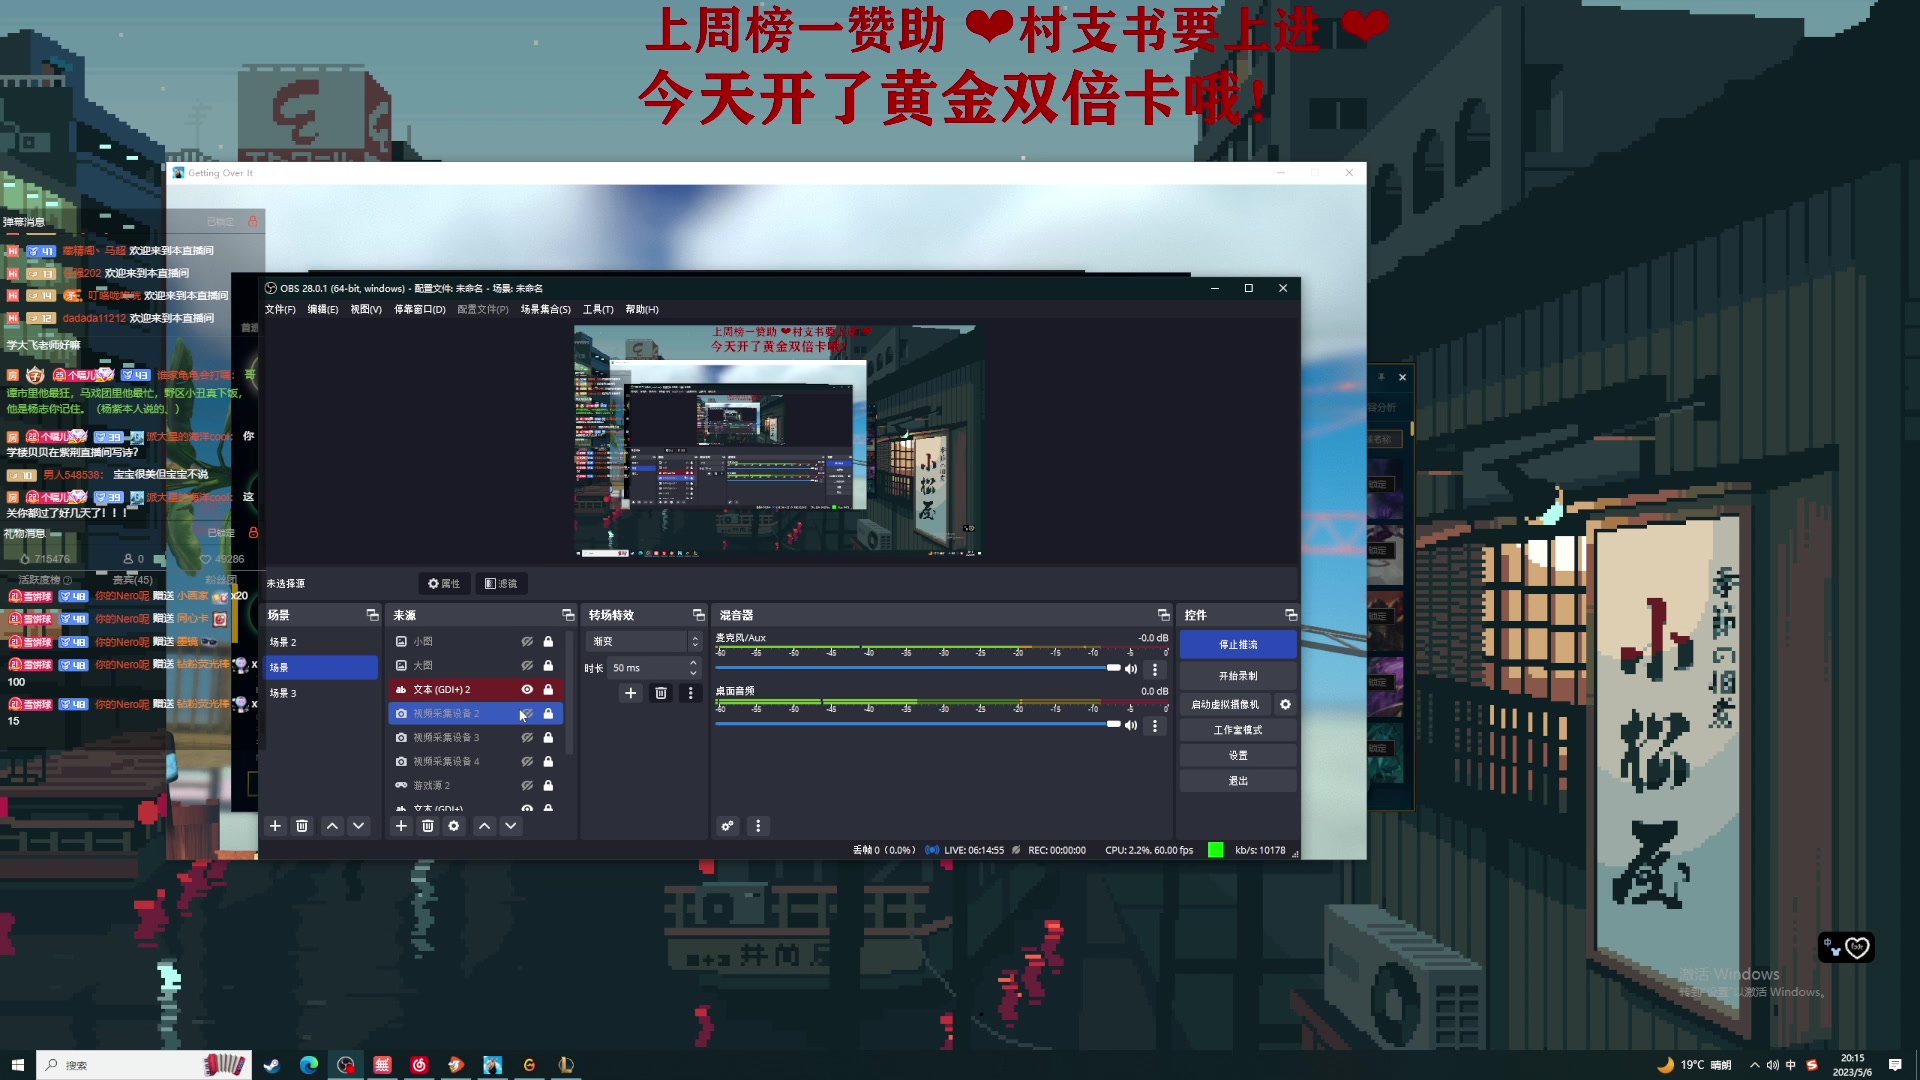Open the 麦克风/Aux three-dot options menu

pyautogui.click(x=1155, y=669)
